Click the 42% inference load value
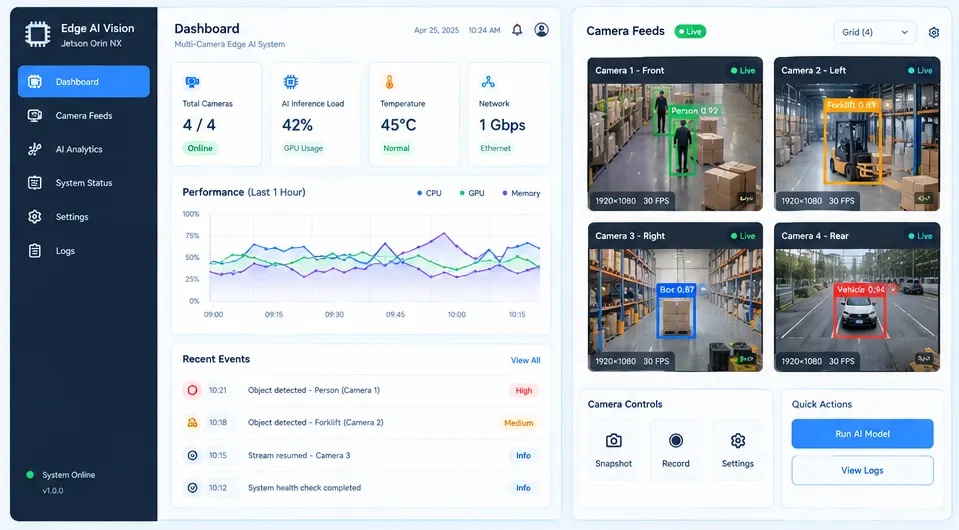This screenshot has width=959, height=530. [x=297, y=125]
